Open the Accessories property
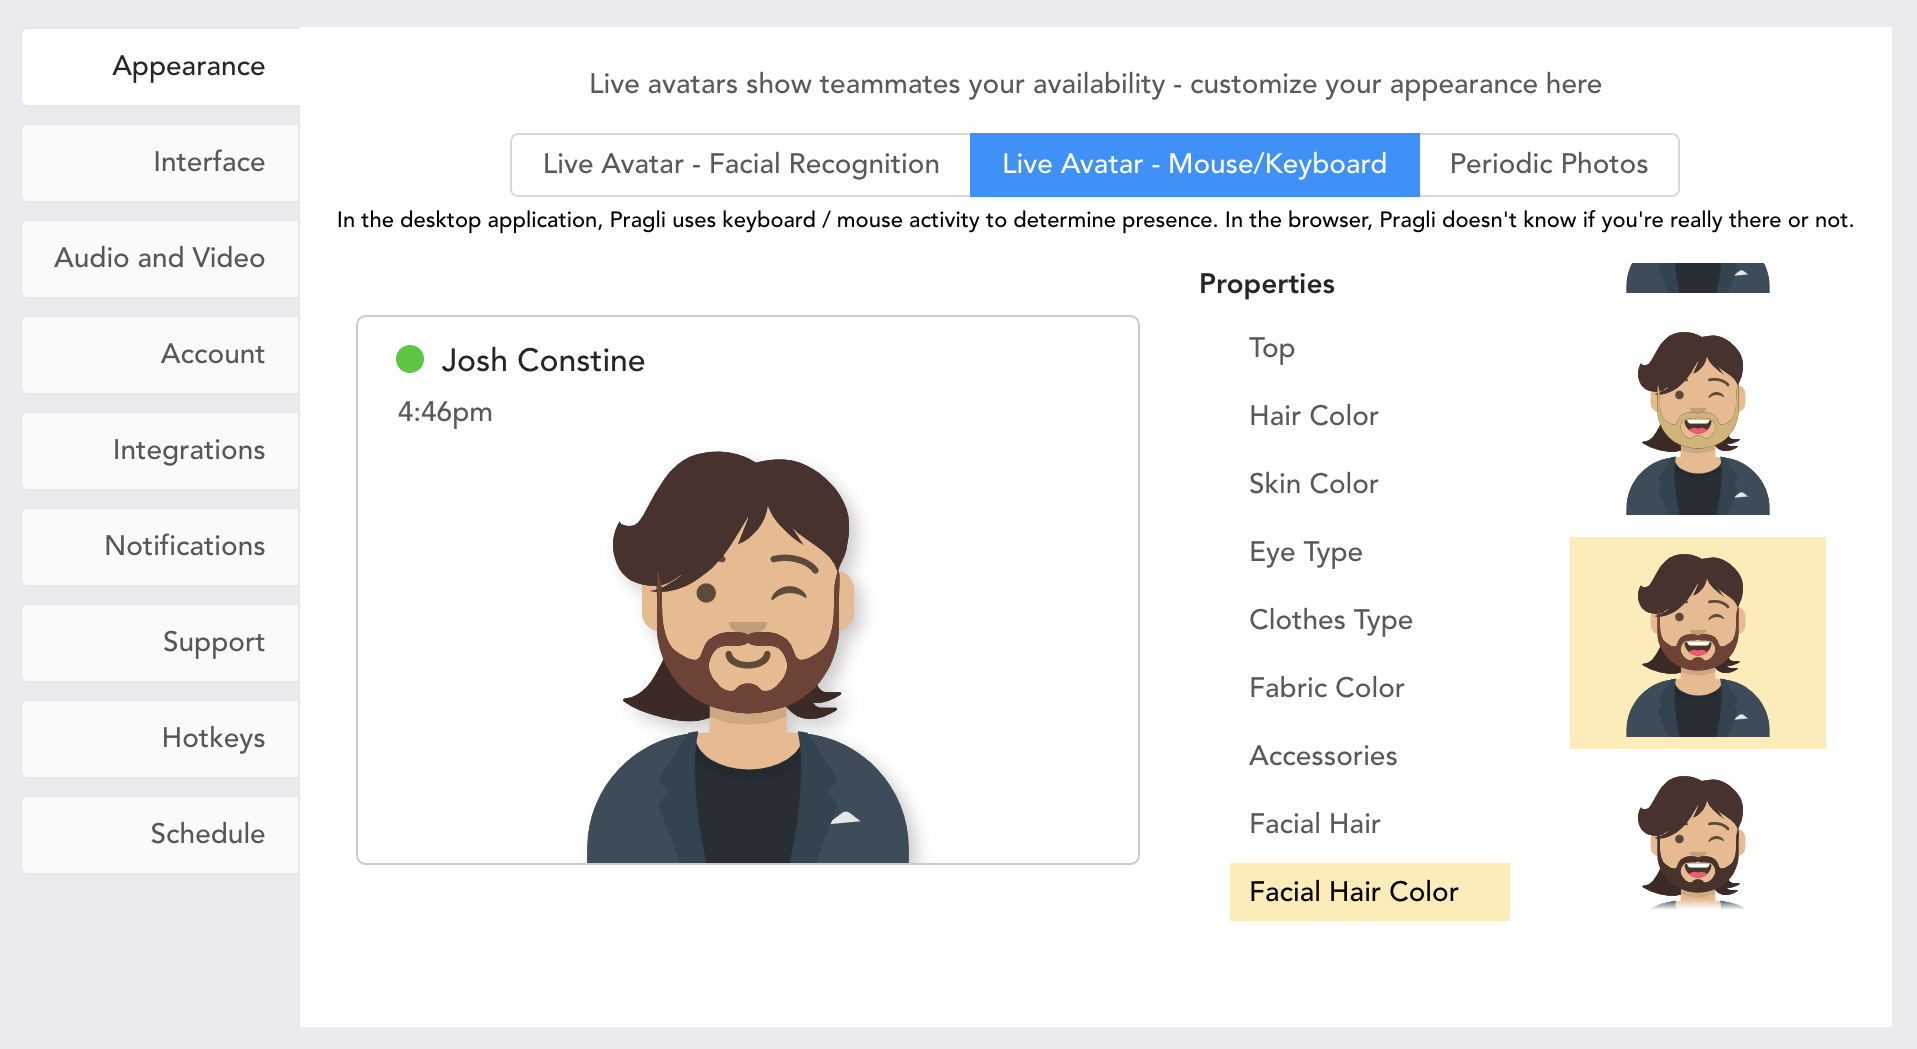1917x1049 pixels. click(1323, 756)
